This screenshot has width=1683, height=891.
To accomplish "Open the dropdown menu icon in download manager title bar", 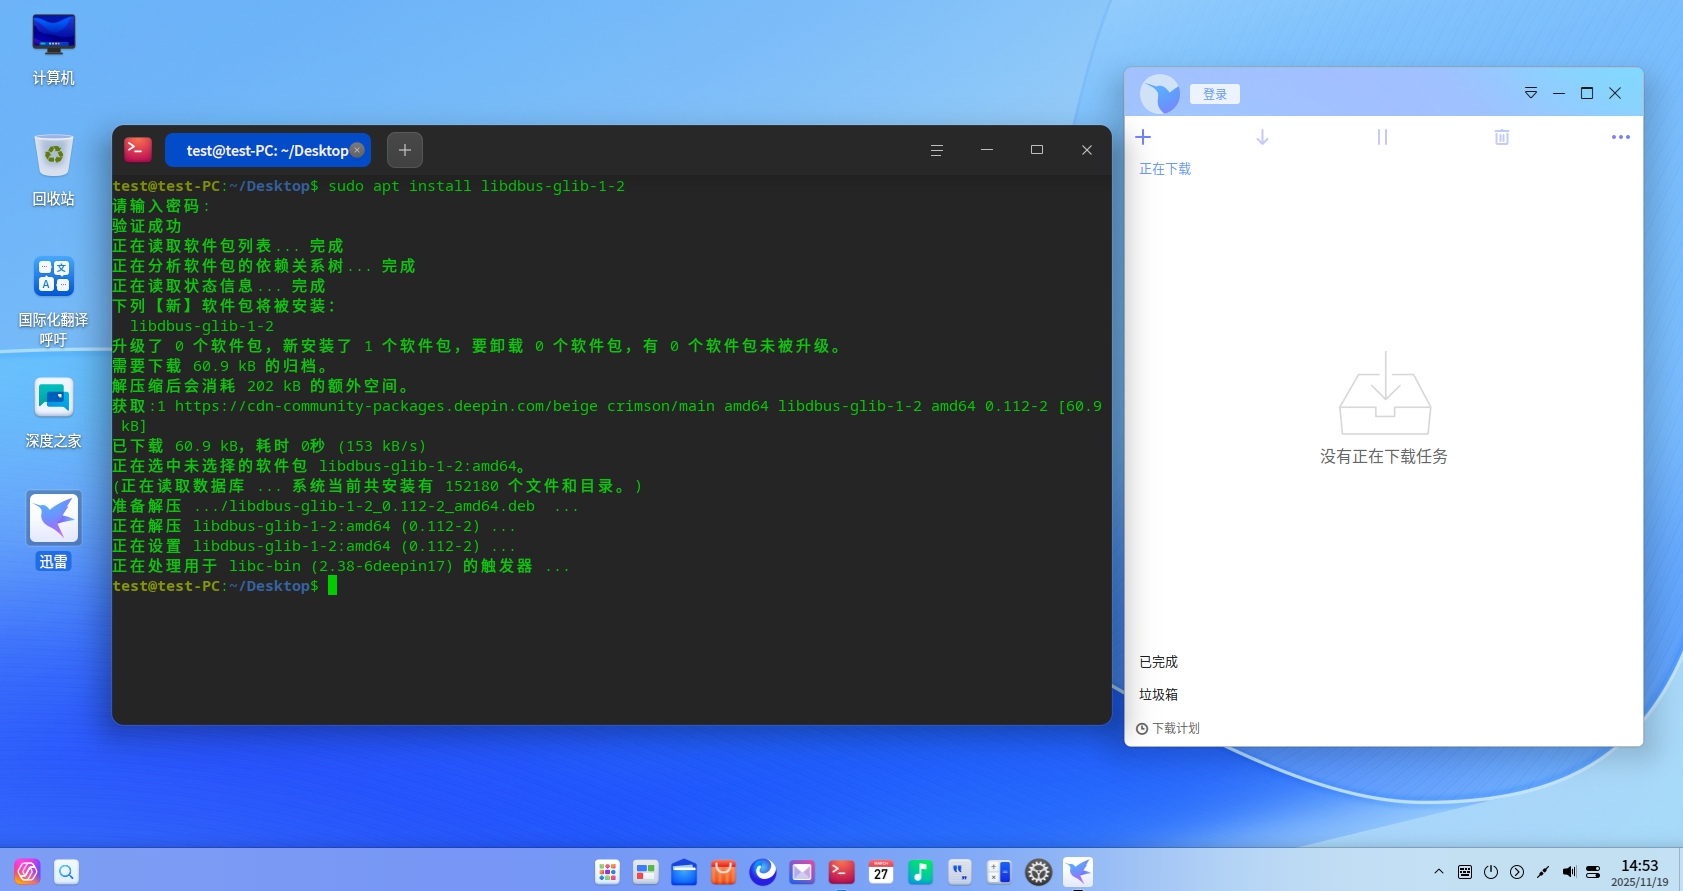I will pyautogui.click(x=1530, y=93).
